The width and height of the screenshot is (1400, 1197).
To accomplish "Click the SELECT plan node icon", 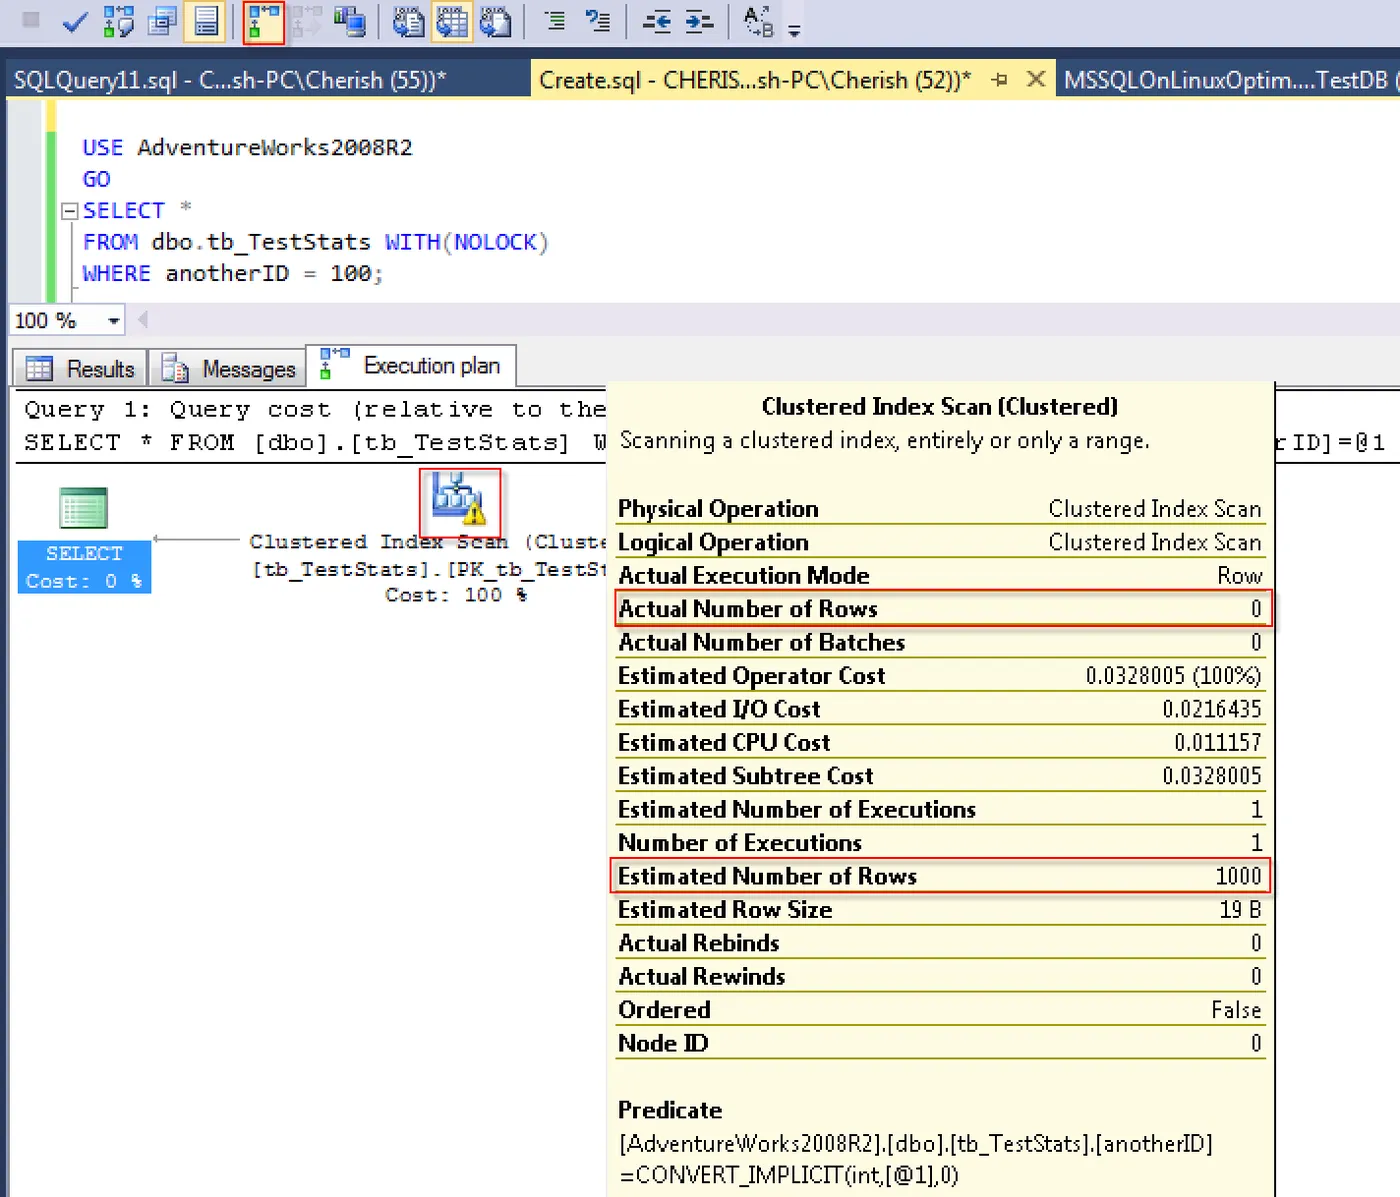I will tap(84, 509).
